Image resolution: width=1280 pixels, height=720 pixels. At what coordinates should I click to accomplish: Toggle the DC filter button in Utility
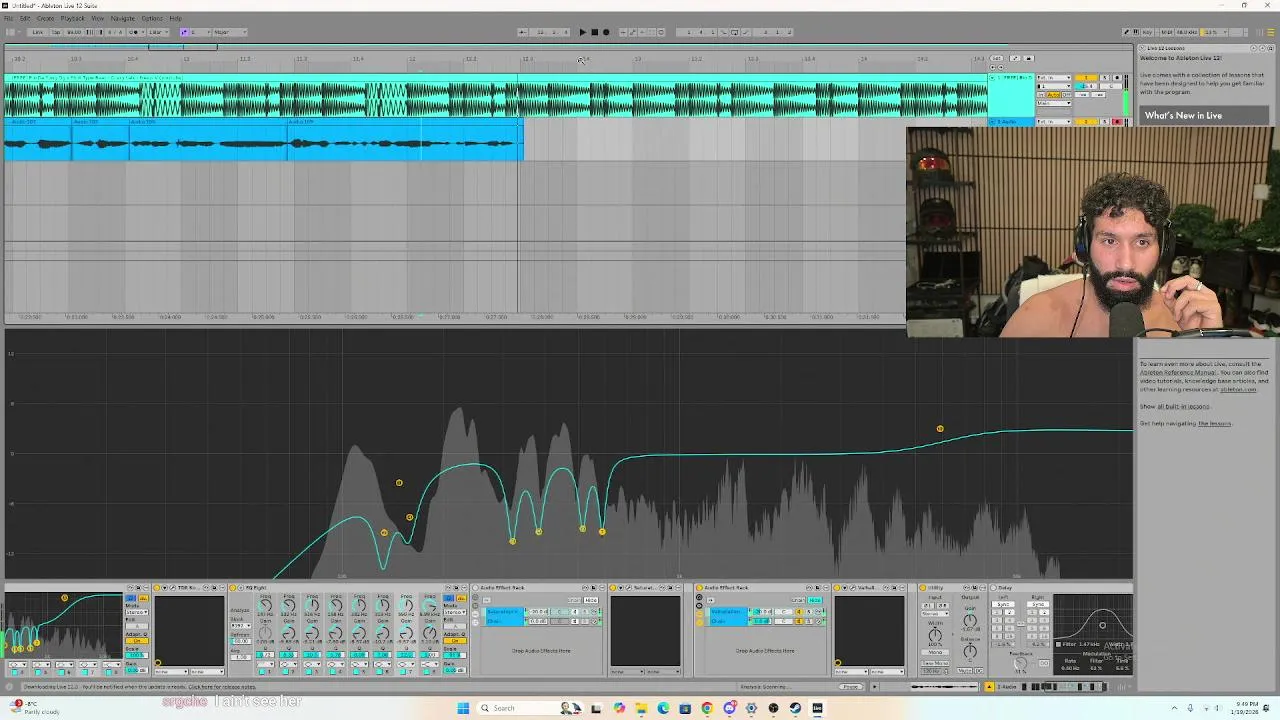pos(979,671)
